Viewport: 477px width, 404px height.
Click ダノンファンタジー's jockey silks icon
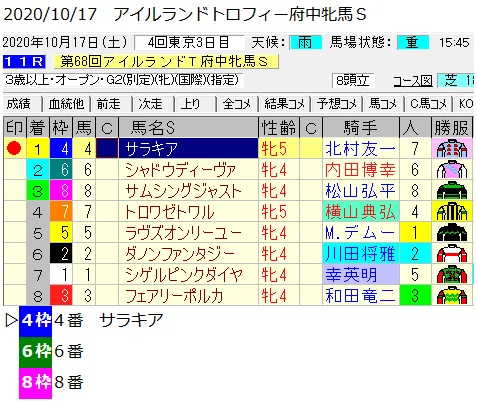point(452,253)
